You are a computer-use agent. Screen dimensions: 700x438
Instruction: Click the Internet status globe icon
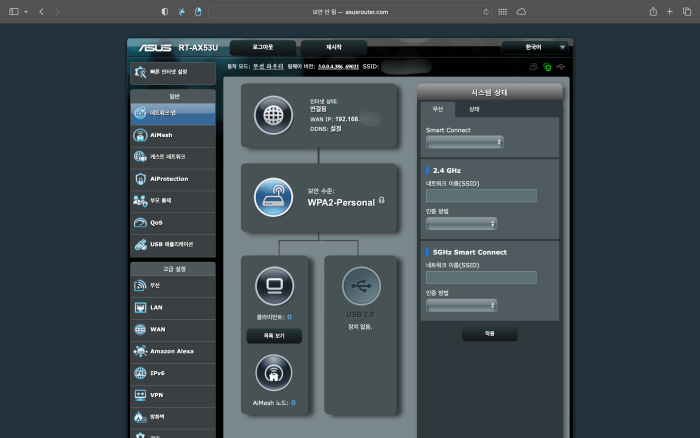tap(273, 115)
